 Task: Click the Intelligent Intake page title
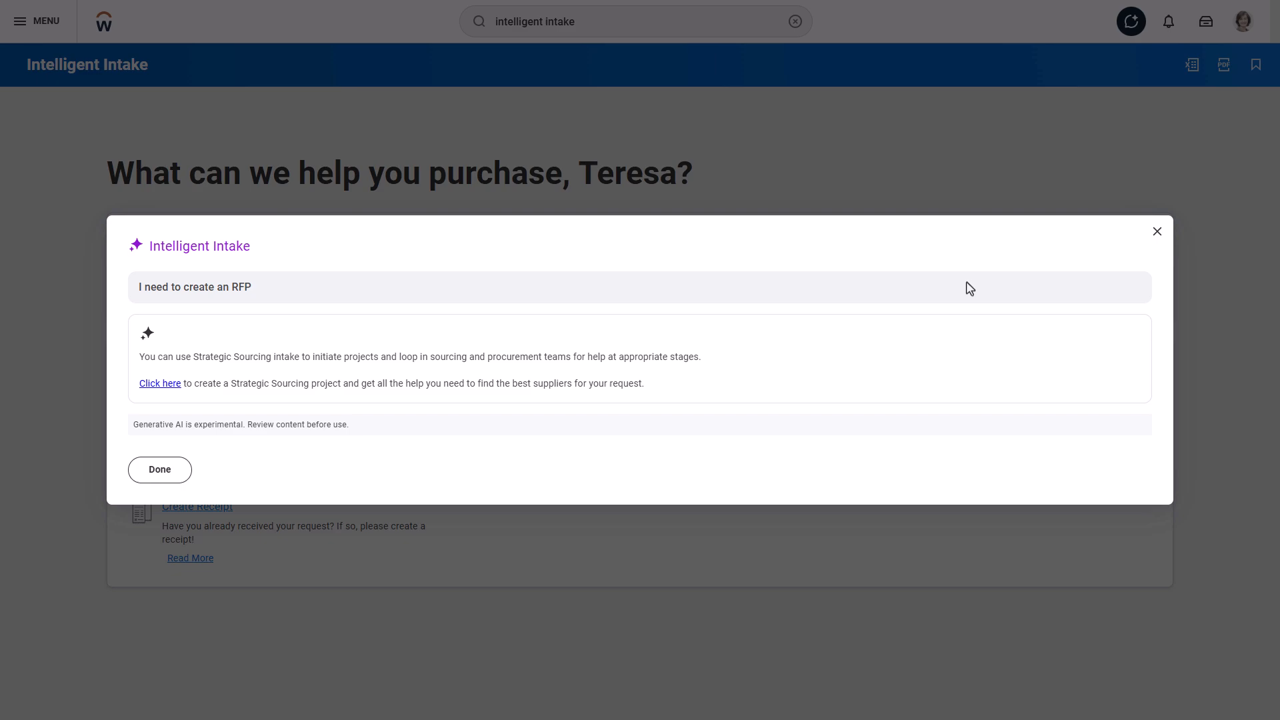coord(87,65)
